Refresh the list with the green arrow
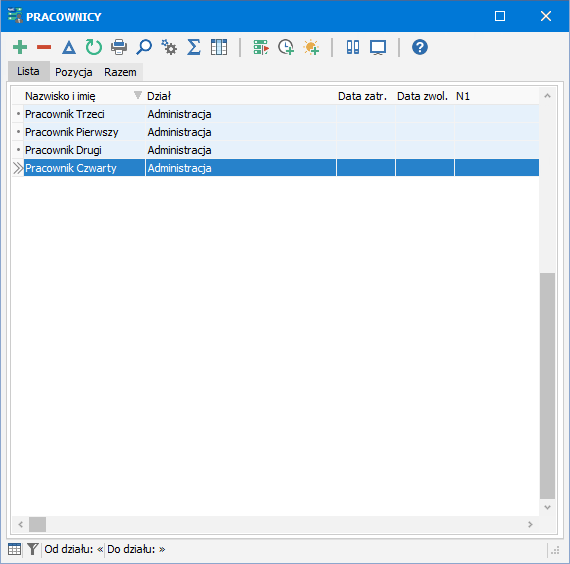 click(x=94, y=47)
